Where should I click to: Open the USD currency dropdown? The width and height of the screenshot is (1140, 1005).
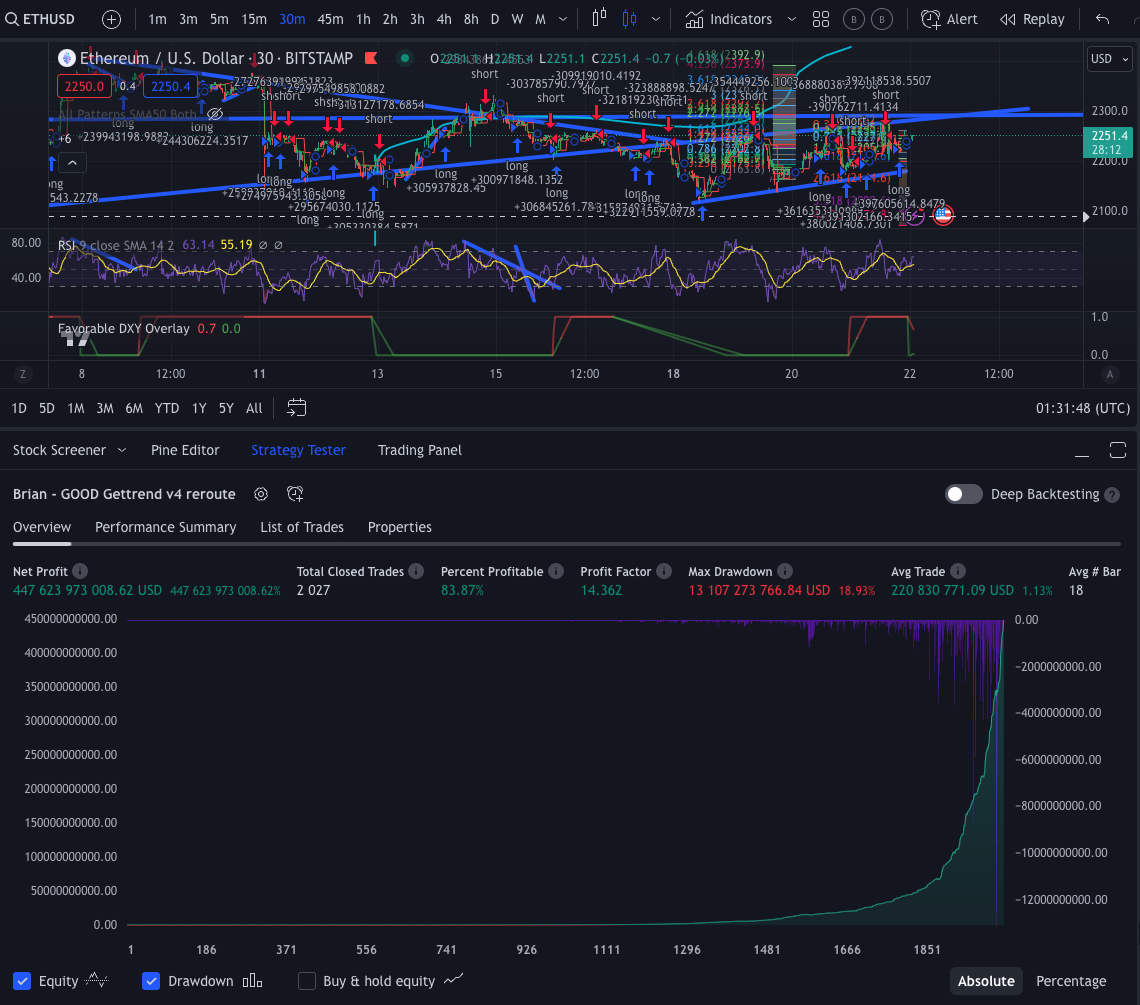(1108, 58)
